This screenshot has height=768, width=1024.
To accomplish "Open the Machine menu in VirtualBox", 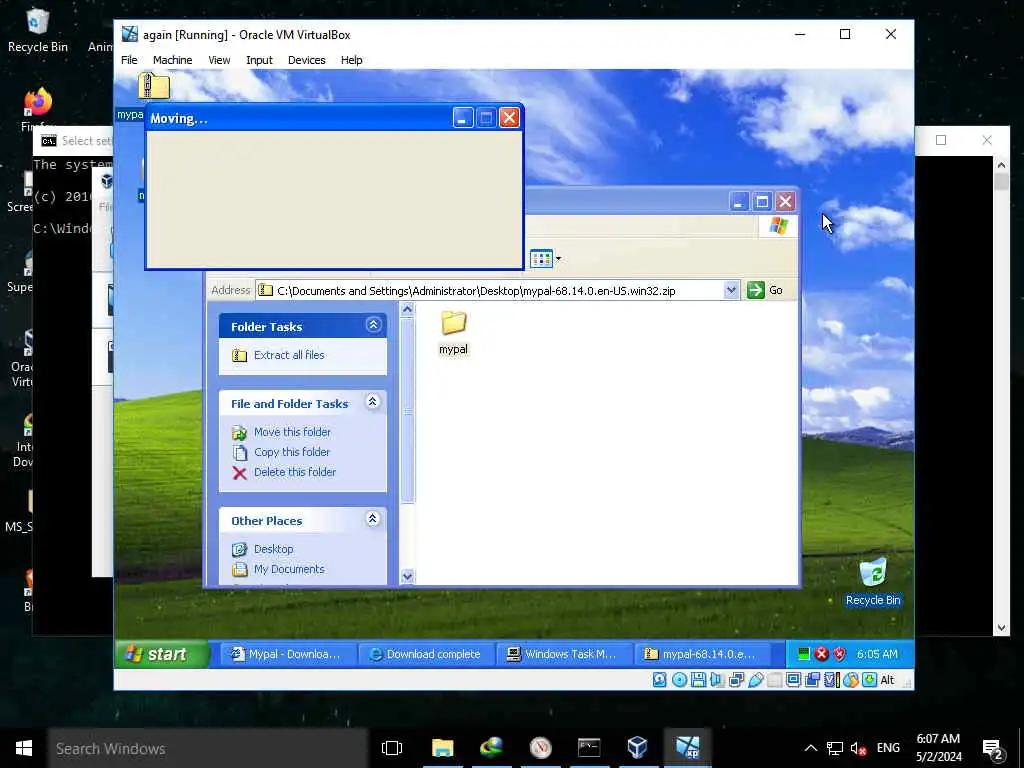I will click(x=172, y=60).
